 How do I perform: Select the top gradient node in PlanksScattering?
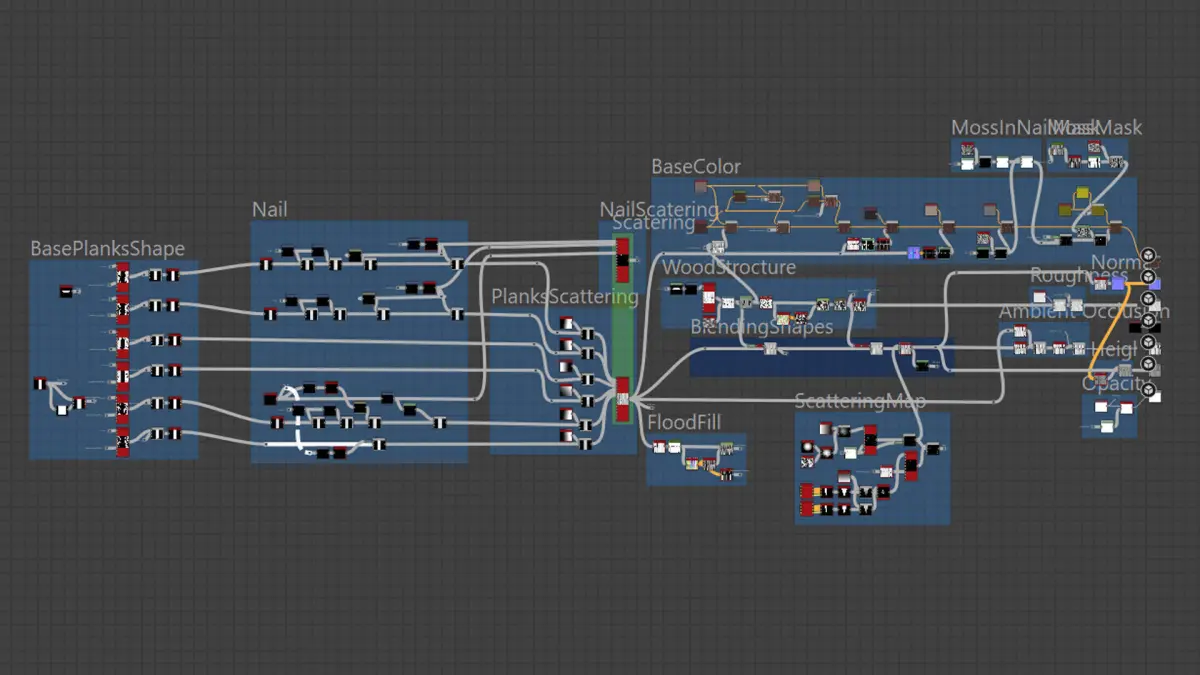click(566, 324)
